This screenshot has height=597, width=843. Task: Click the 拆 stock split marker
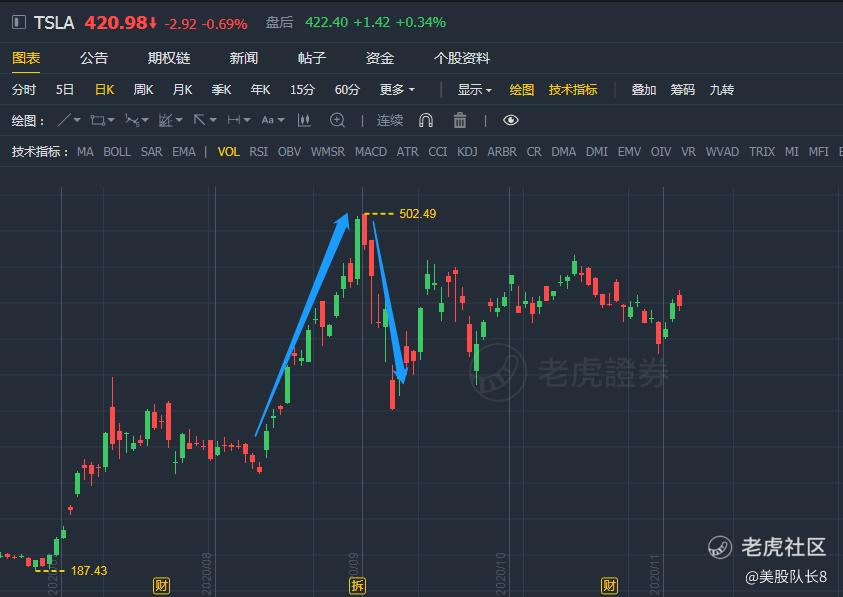[358, 585]
